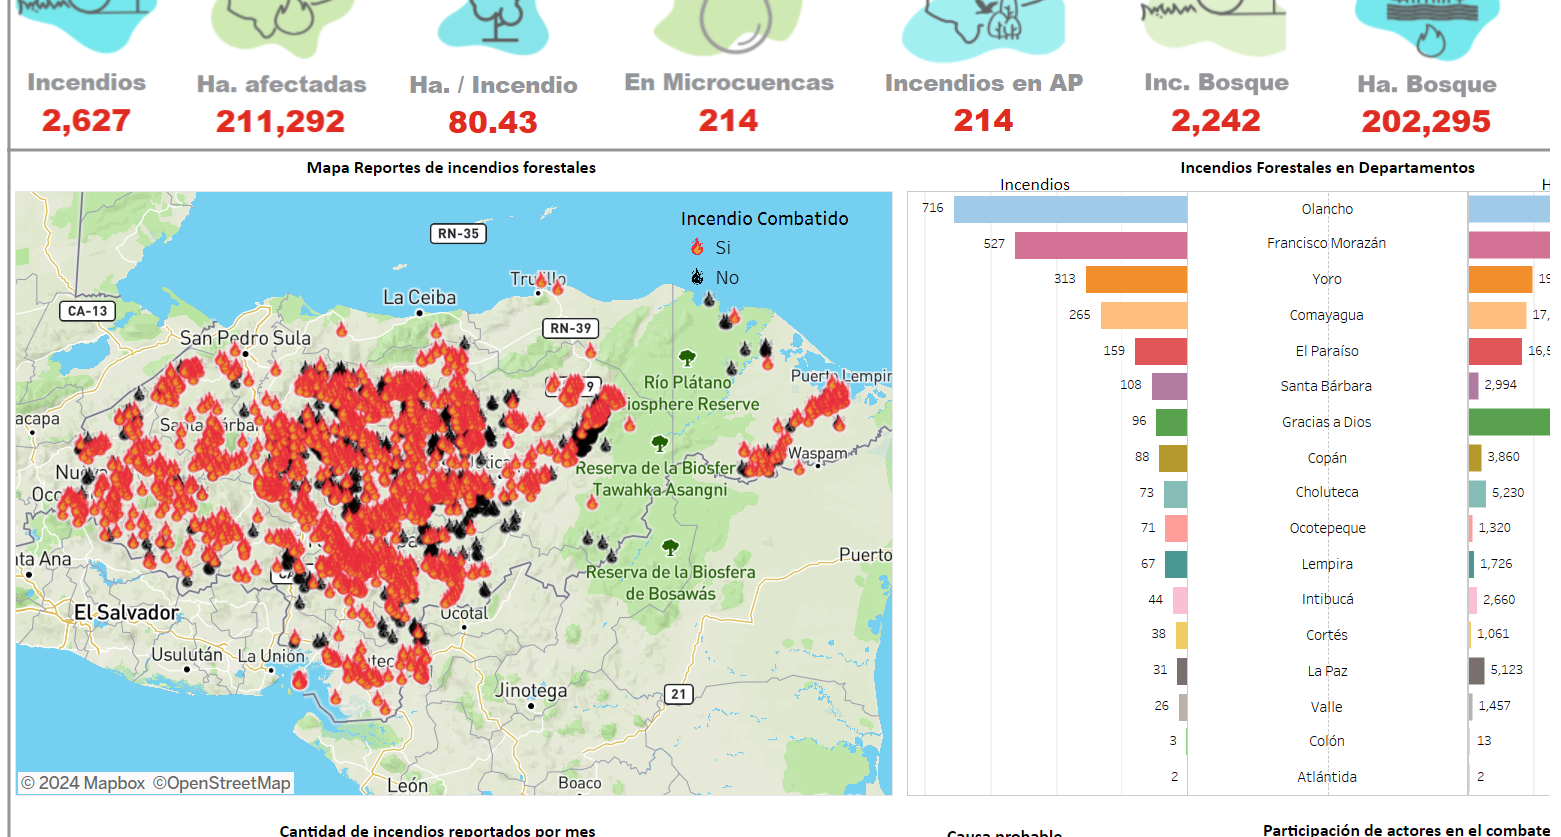Image resolution: width=1561 pixels, height=837 pixels.
Task: Click the Copán hectares bar labeled 3,860
Action: (1475, 458)
